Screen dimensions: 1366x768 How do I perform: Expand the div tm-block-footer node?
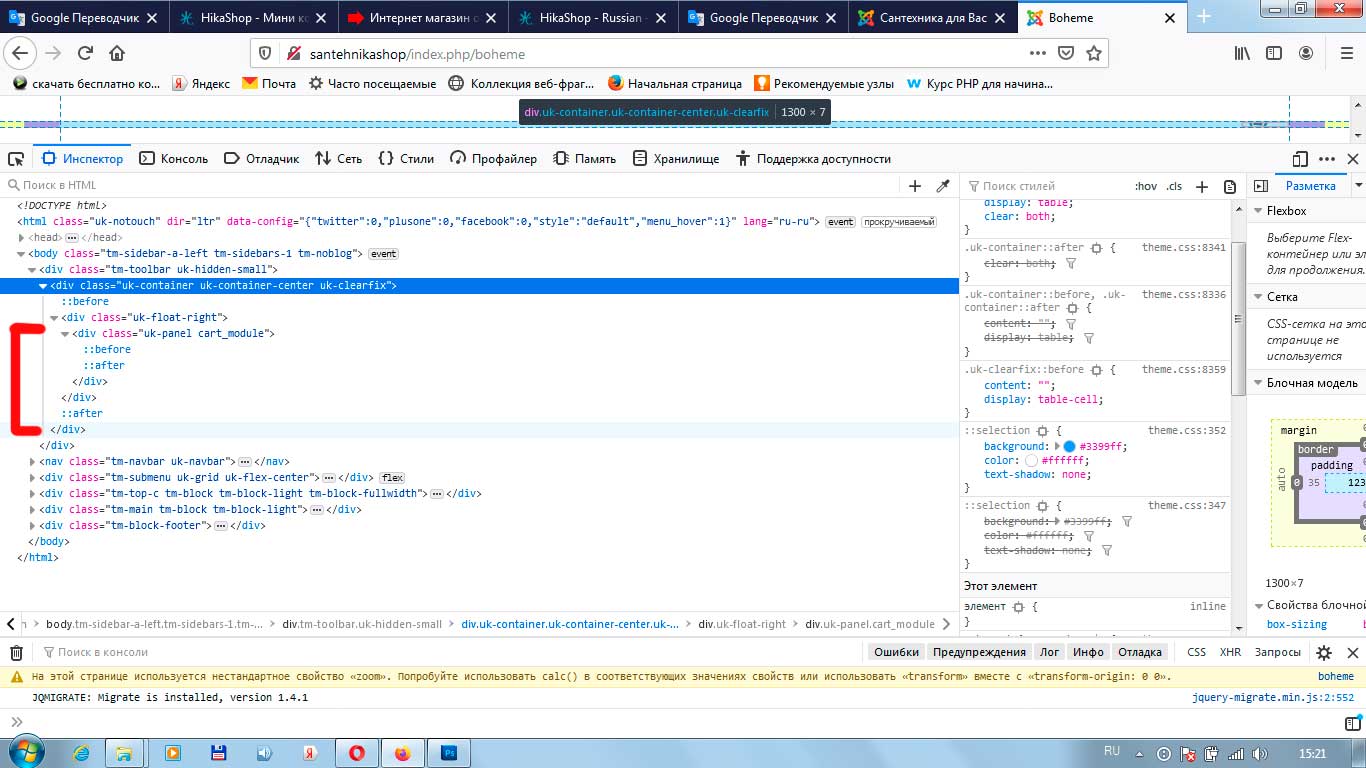(x=33, y=526)
